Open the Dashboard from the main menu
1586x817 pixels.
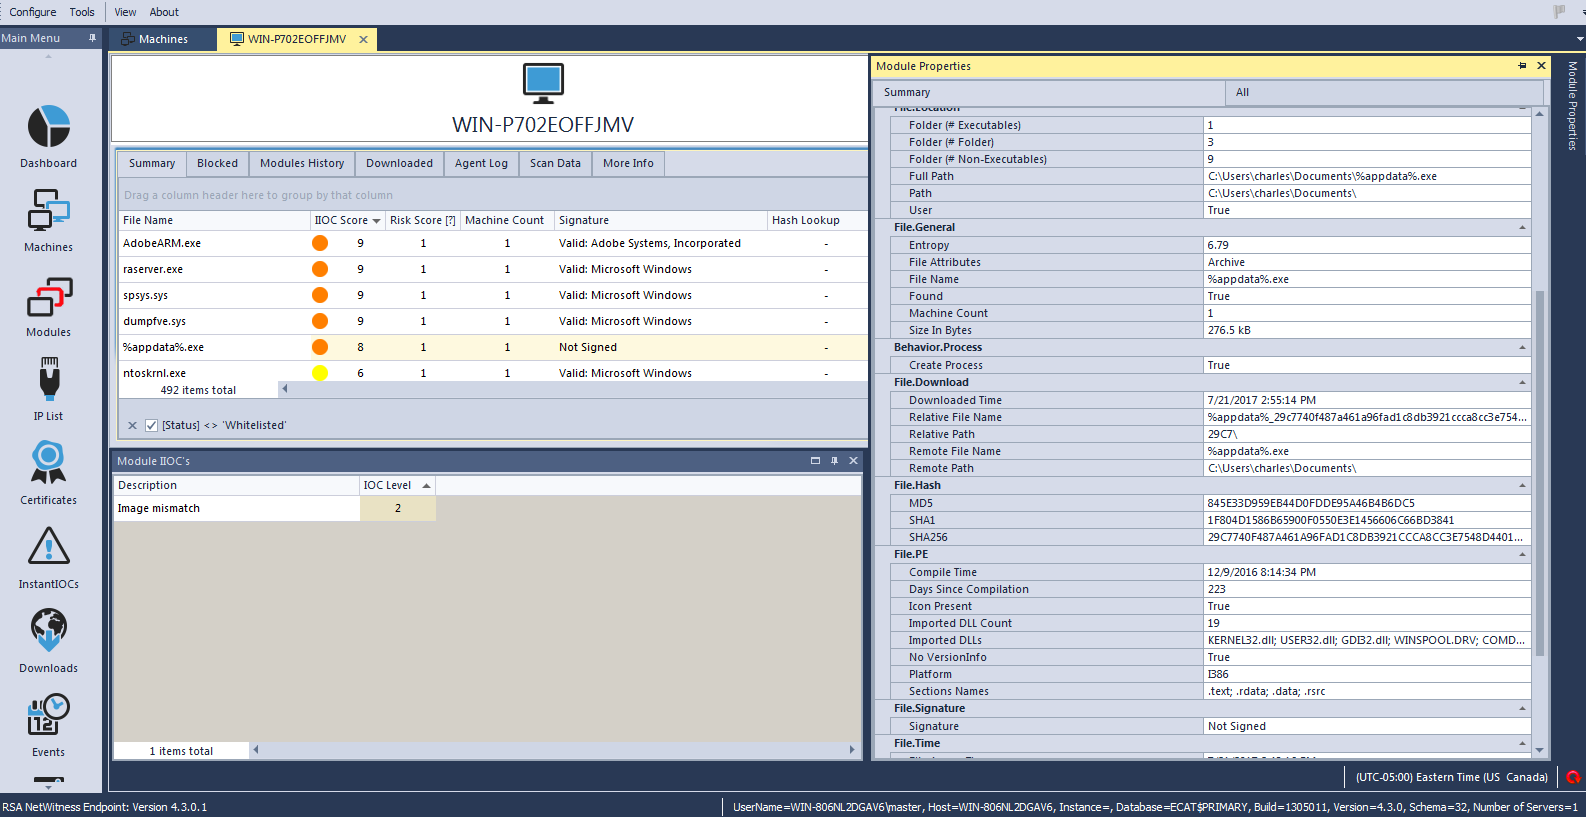(x=48, y=128)
